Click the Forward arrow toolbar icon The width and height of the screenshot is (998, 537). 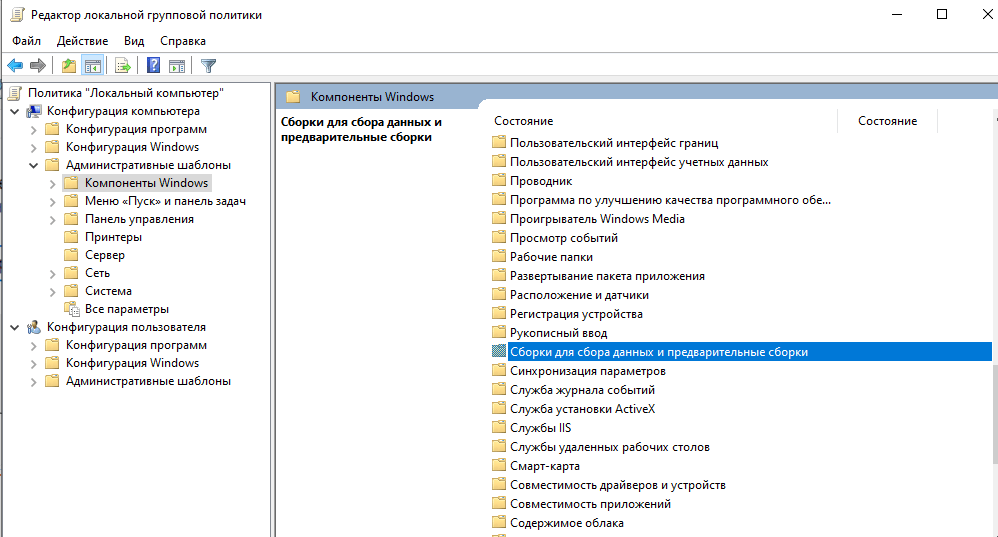pos(38,66)
